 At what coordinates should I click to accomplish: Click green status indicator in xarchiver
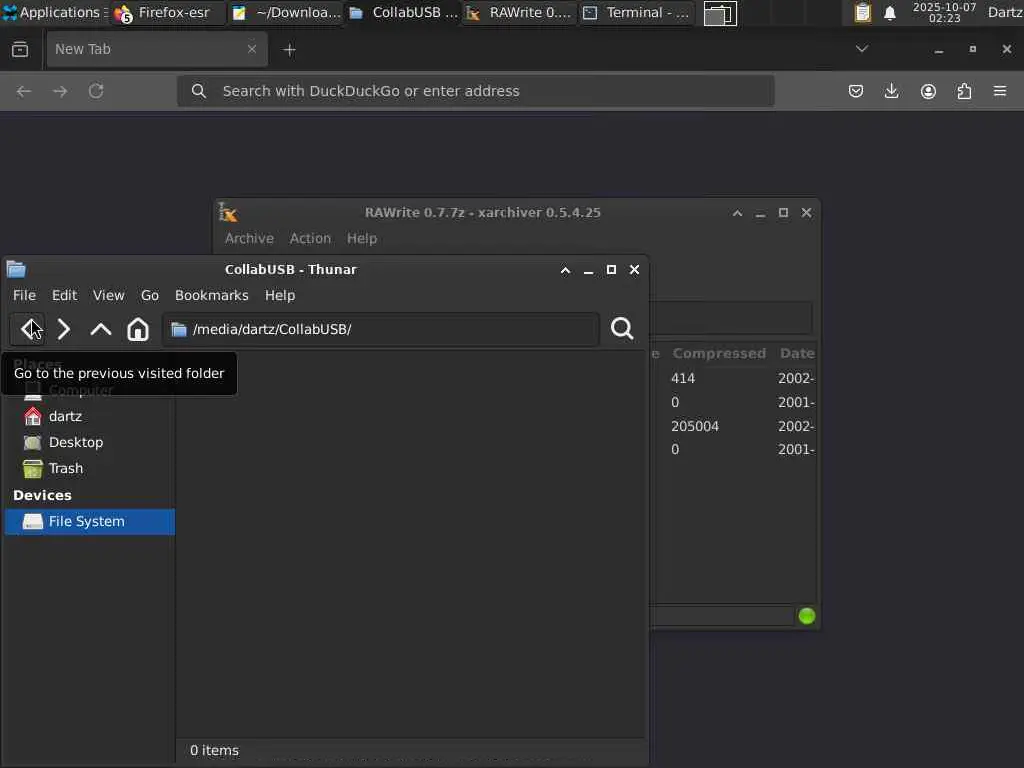click(x=807, y=616)
